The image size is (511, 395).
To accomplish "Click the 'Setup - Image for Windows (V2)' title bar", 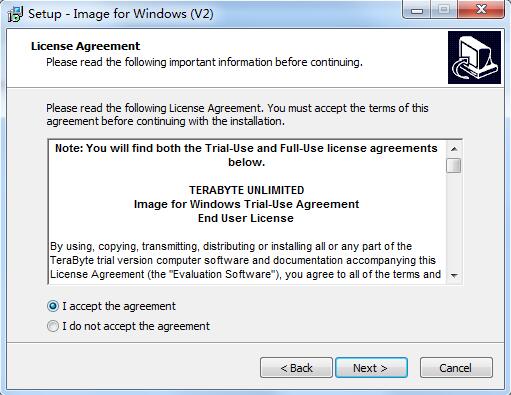I will 121,14.
